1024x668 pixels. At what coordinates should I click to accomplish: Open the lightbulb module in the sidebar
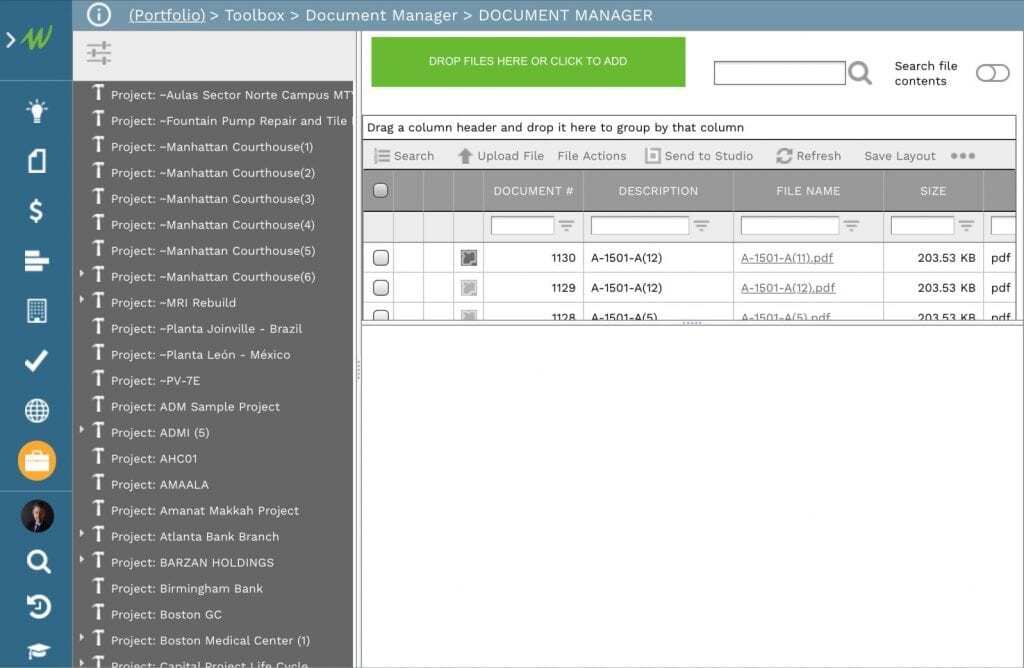coord(37,111)
